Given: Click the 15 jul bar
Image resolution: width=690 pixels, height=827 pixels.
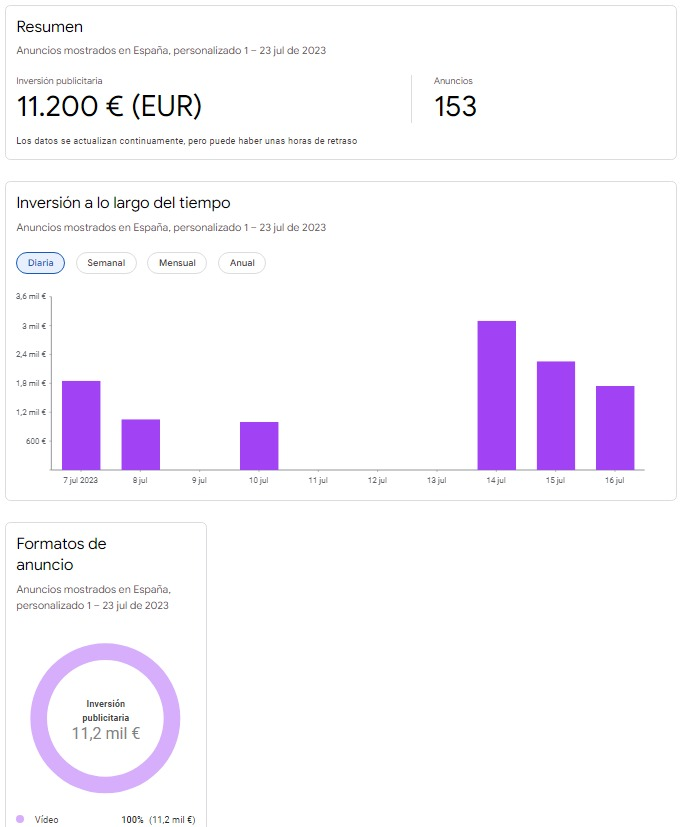Looking at the screenshot, I should point(556,415).
